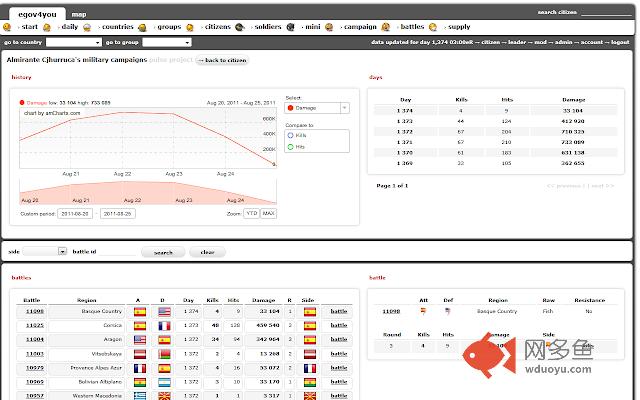Click defender USA flag in Basque Country battles row
Screen dimensions: 640x400
click(164, 312)
